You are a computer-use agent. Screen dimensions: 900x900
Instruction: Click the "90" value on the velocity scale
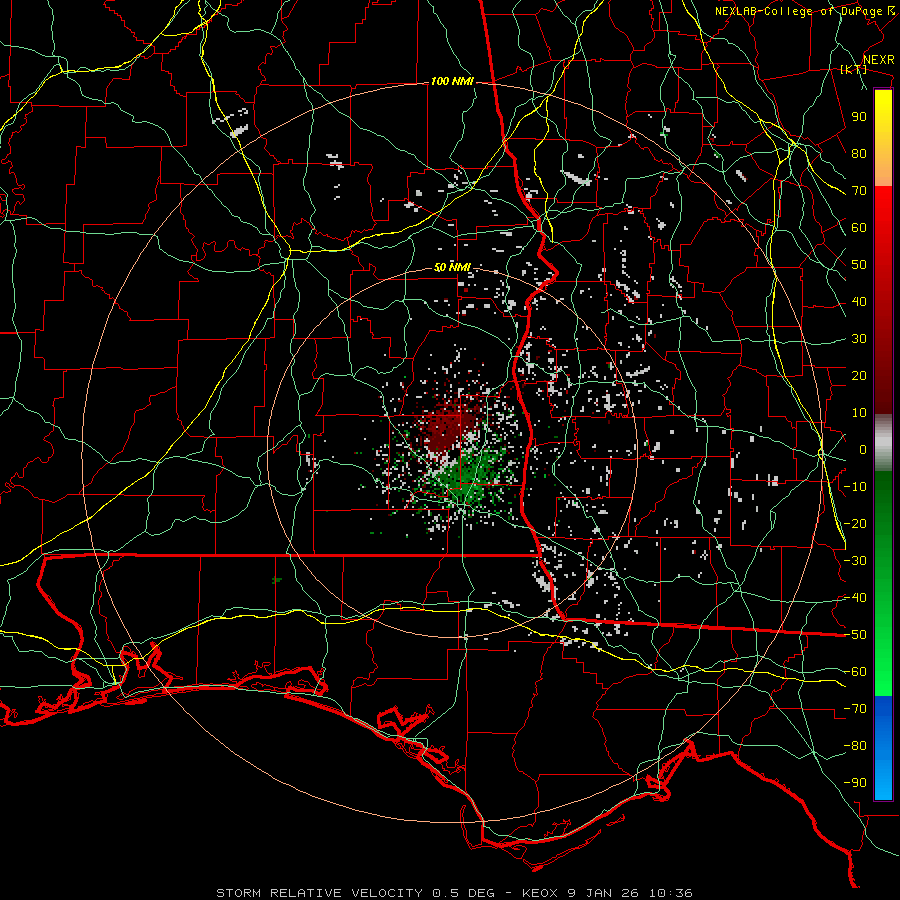[859, 117]
